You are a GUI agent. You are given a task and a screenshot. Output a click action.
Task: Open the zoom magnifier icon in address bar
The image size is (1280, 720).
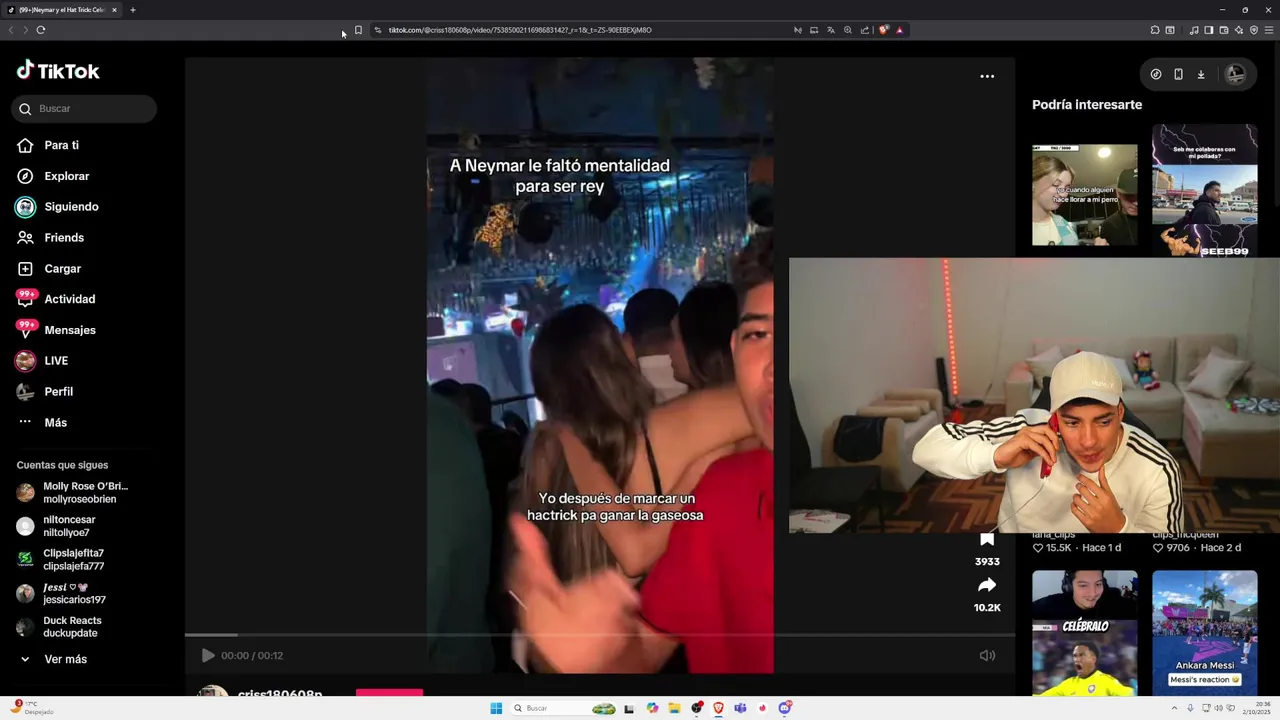[848, 30]
